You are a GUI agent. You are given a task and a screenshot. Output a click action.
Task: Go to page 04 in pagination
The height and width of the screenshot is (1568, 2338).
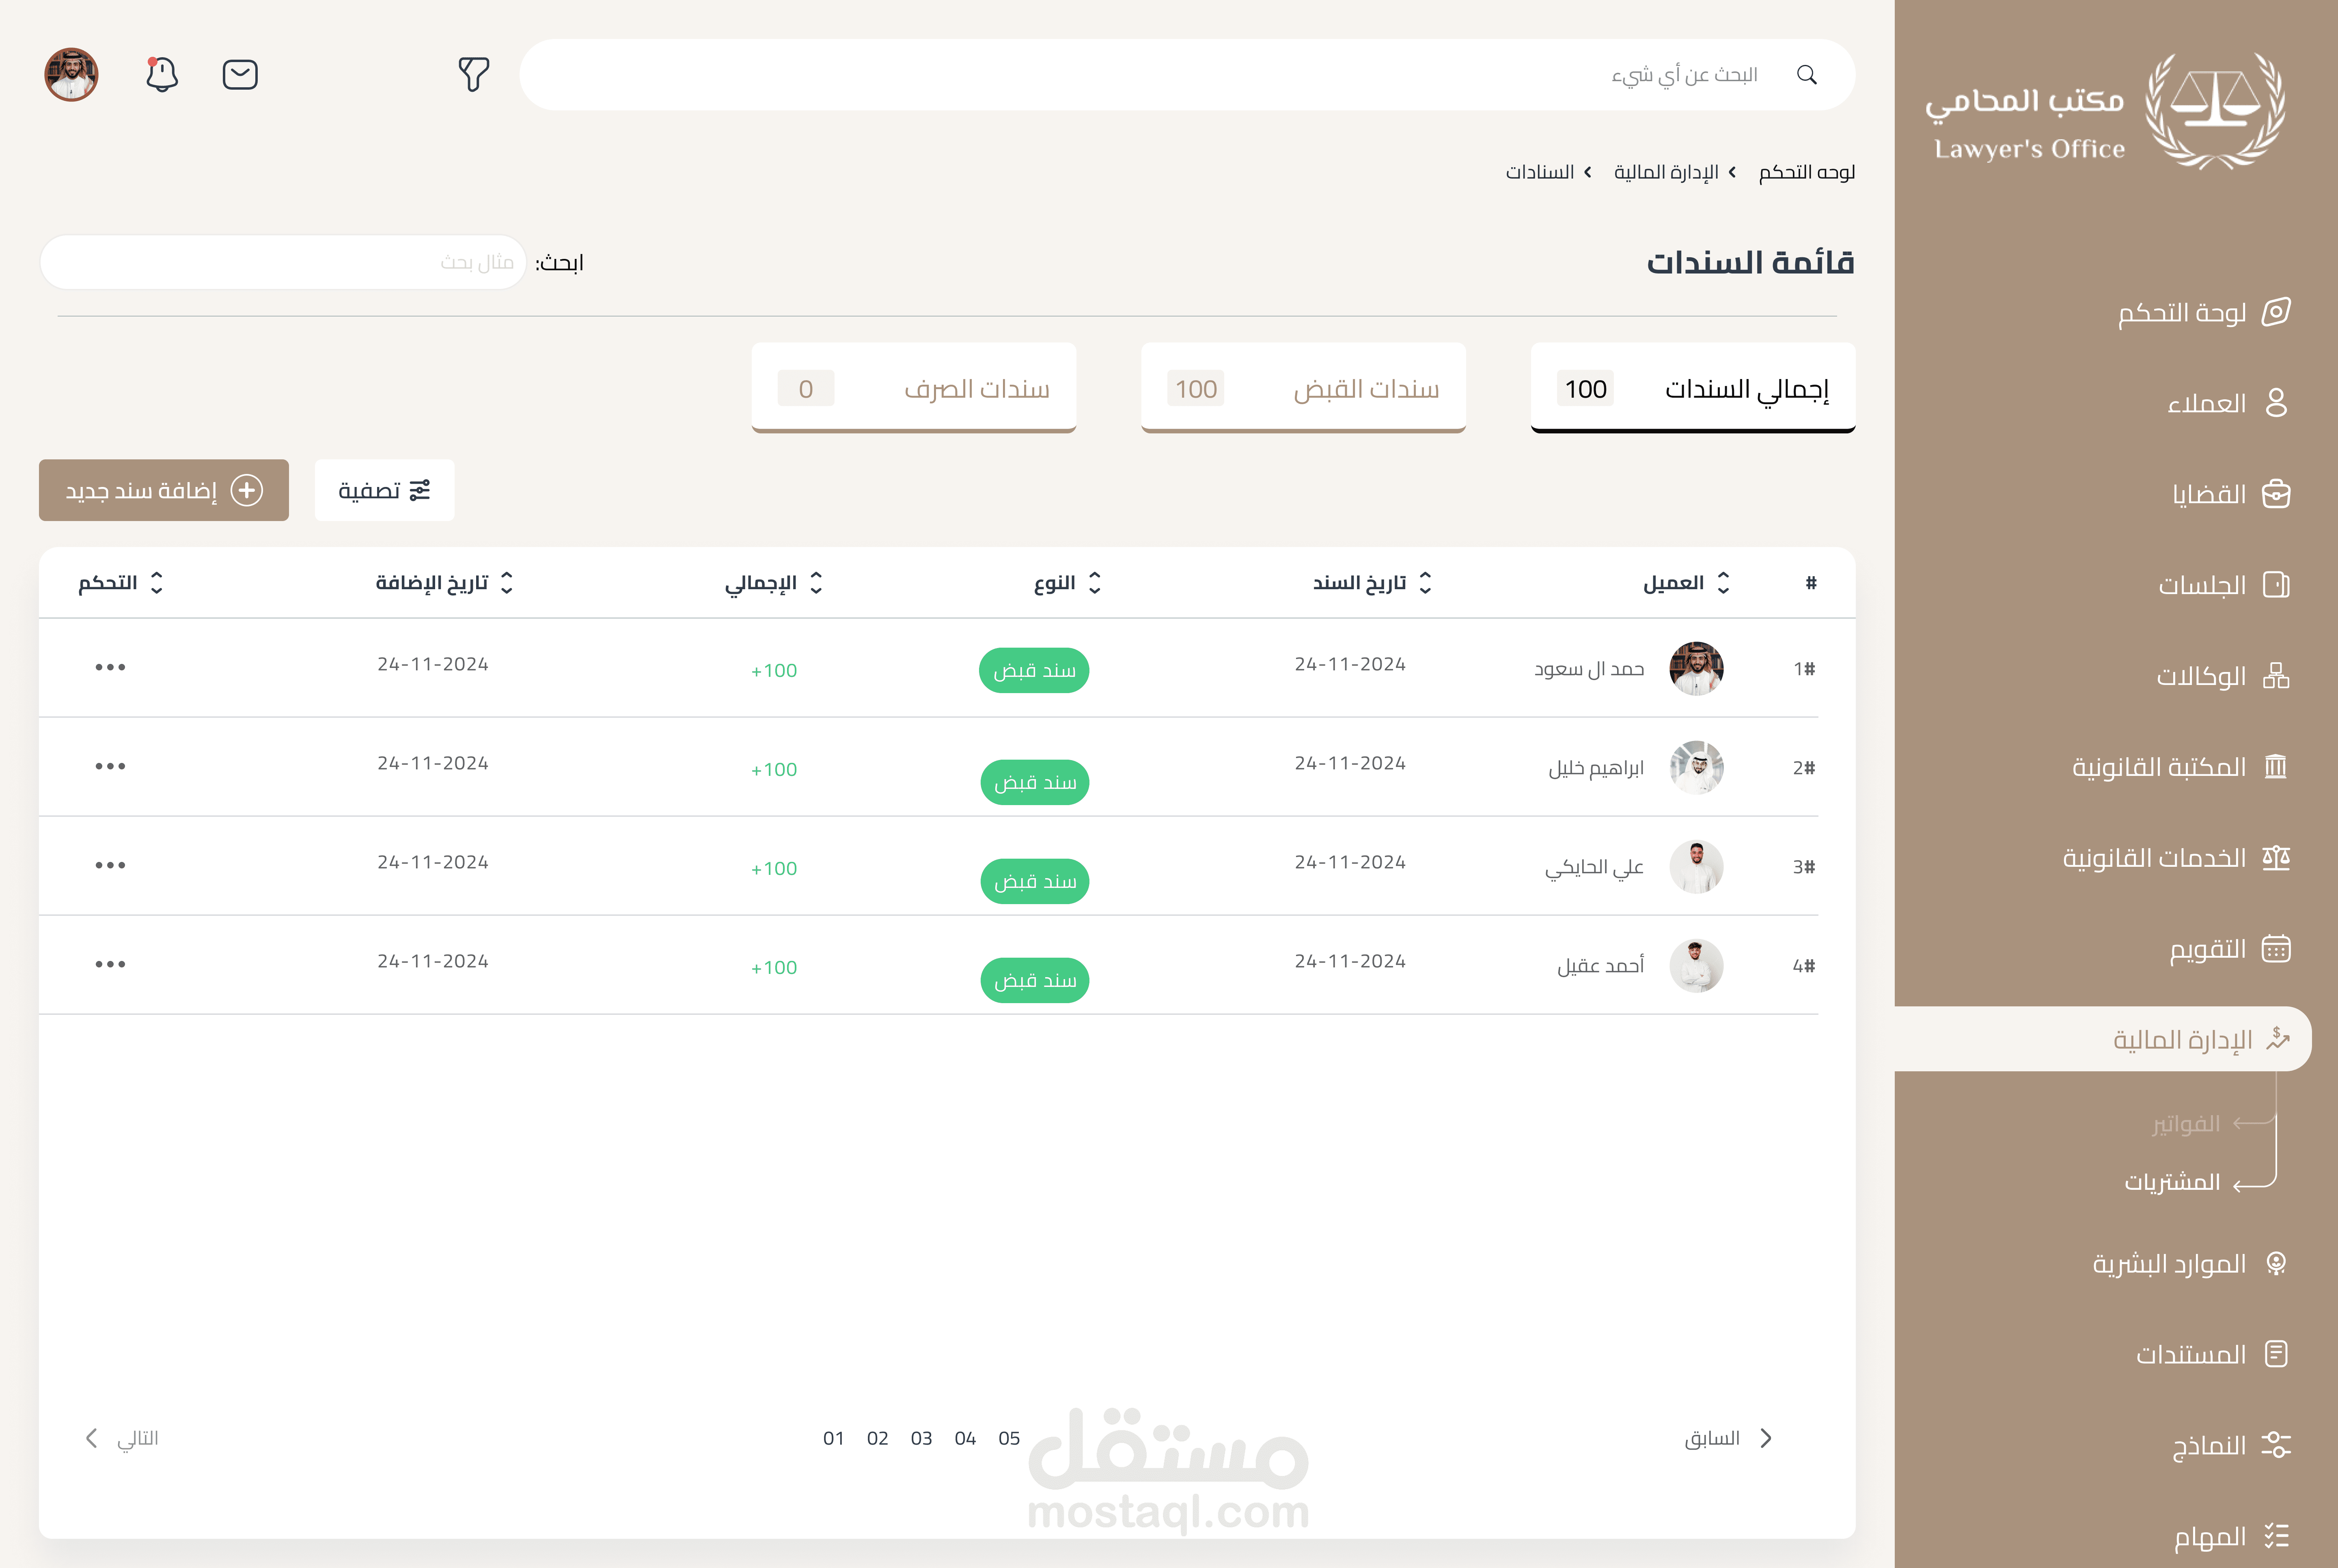[x=965, y=1438]
